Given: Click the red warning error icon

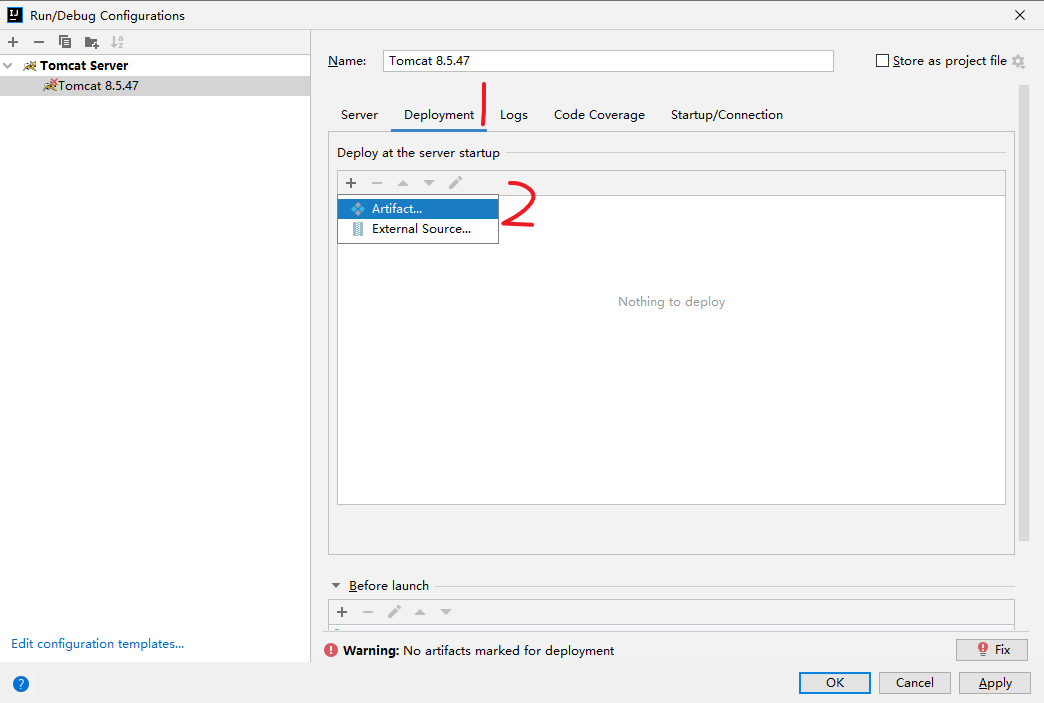Looking at the screenshot, I should [331, 650].
